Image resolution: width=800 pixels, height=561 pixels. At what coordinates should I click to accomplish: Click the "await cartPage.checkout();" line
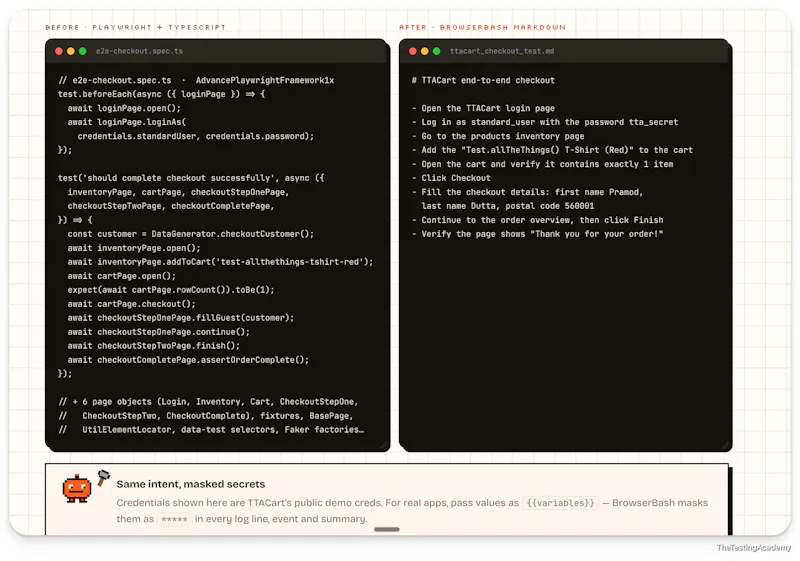point(132,304)
